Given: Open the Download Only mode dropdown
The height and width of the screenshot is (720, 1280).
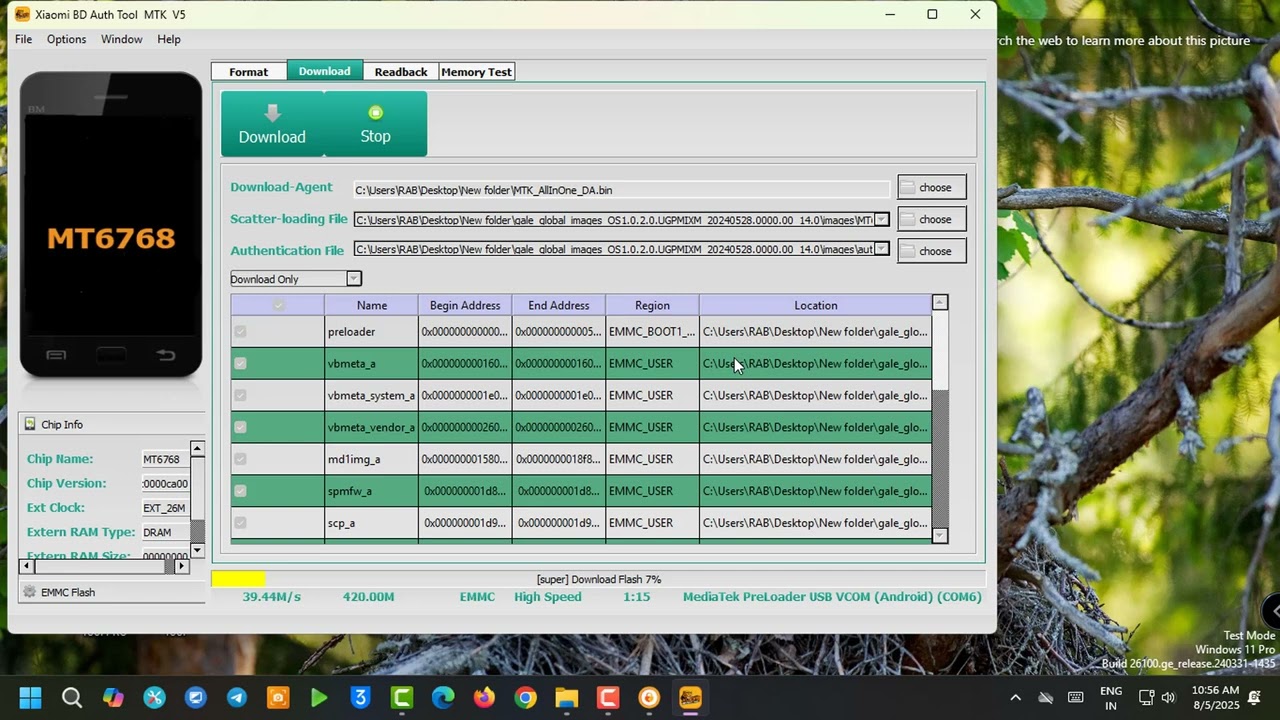Looking at the screenshot, I should [353, 279].
